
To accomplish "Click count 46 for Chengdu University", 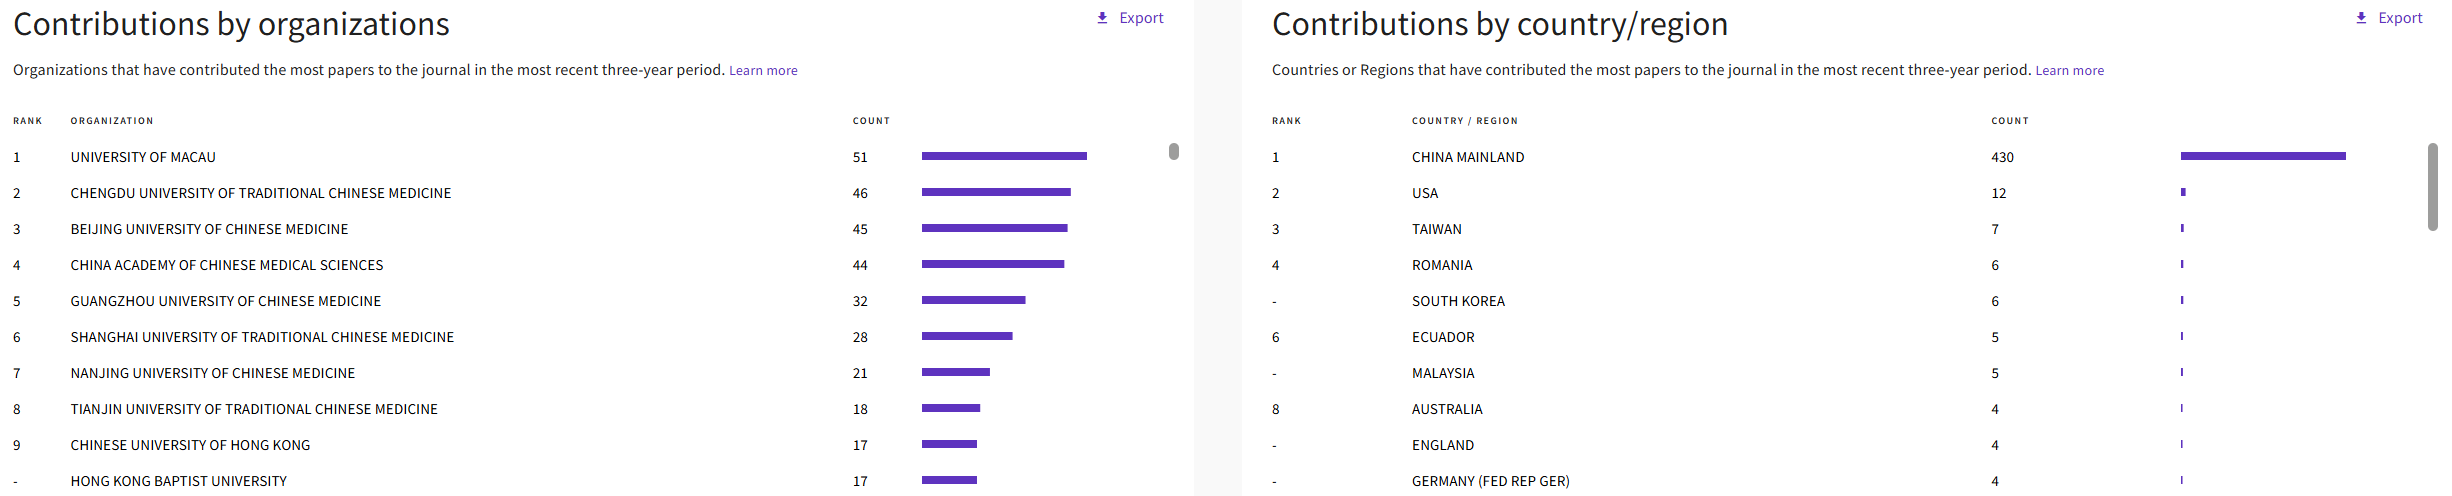I will tap(860, 193).
